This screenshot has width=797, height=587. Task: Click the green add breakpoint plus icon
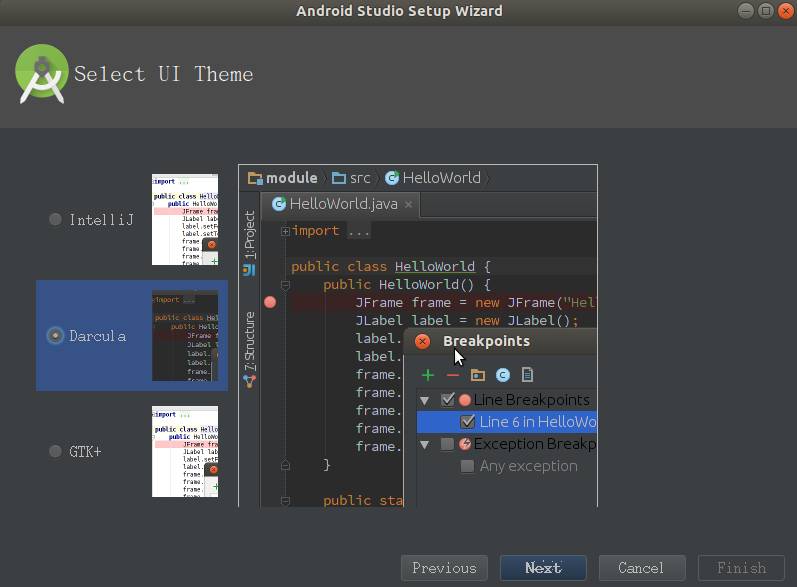coord(428,375)
